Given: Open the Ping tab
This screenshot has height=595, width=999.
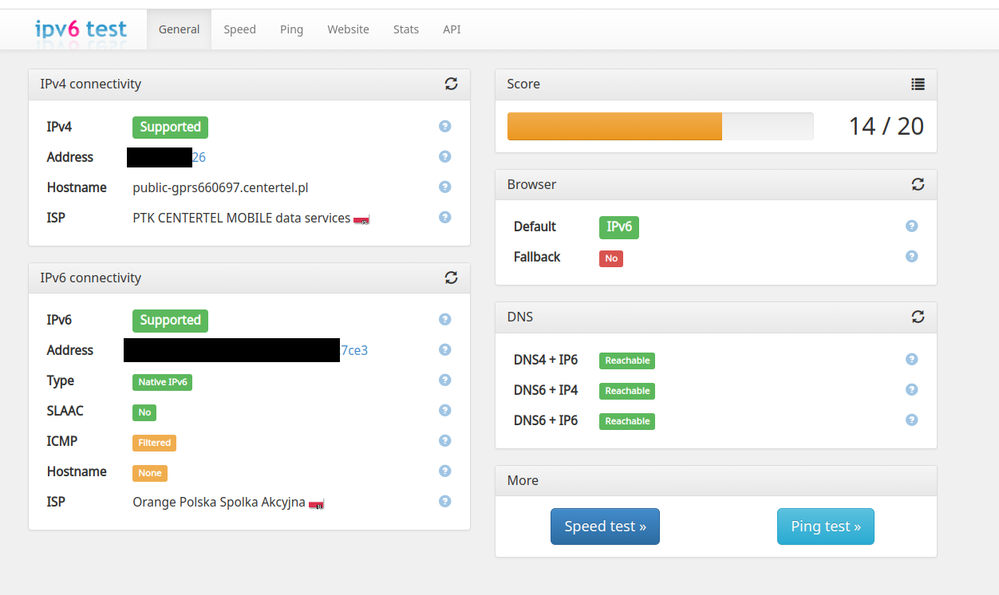Looking at the screenshot, I should (291, 30).
